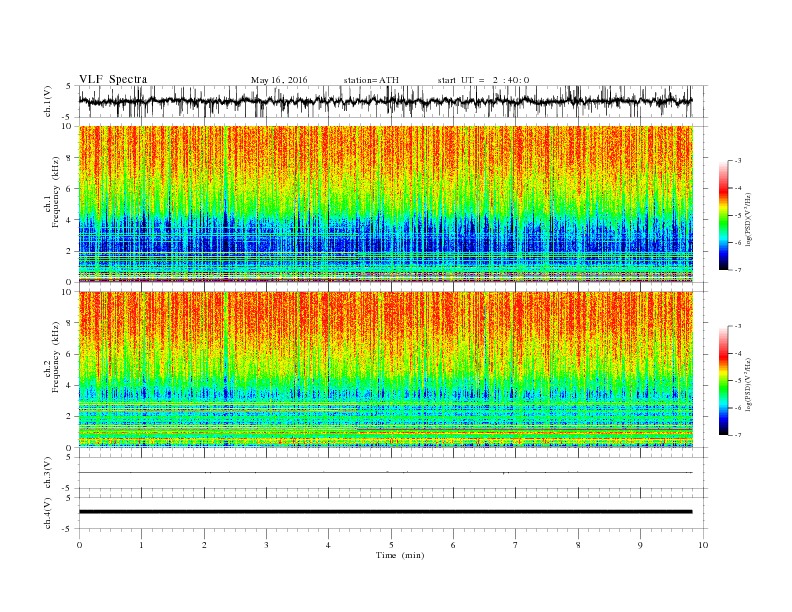Click the '2' tick on time axis
The image size is (792, 612).
coord(204,545)
